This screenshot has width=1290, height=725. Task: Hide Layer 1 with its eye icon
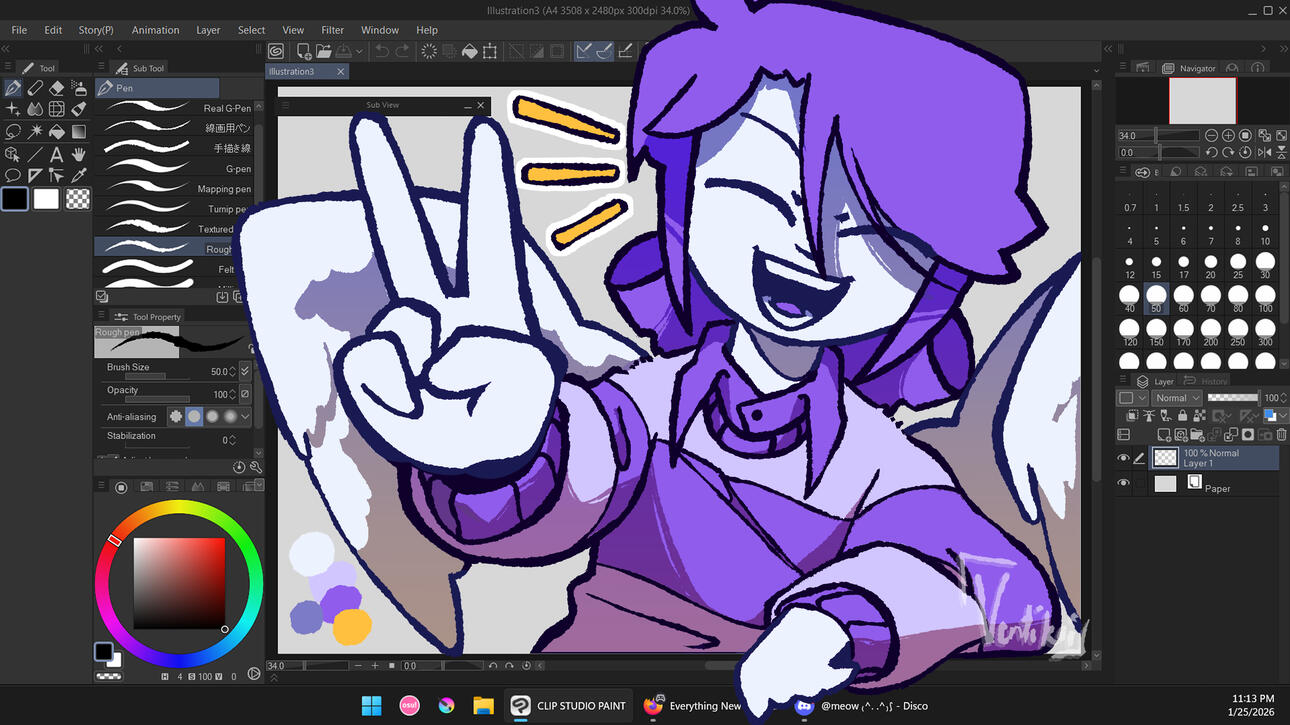(1123, 458)
